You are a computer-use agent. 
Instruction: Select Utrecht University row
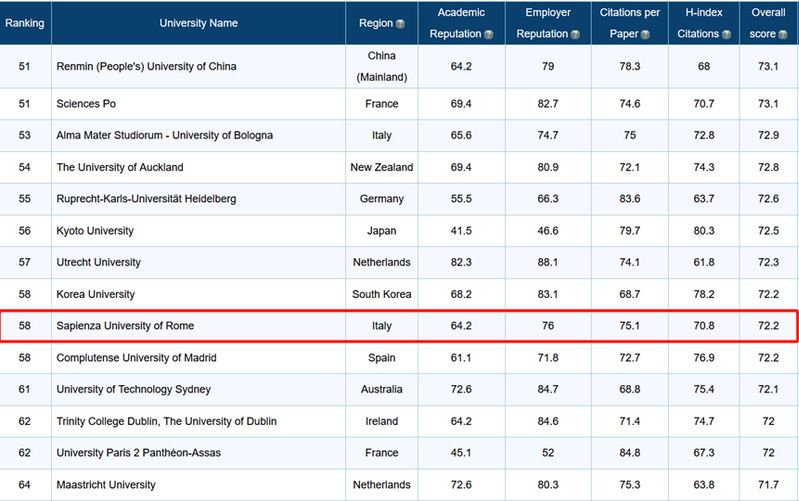tap(99, 262)
